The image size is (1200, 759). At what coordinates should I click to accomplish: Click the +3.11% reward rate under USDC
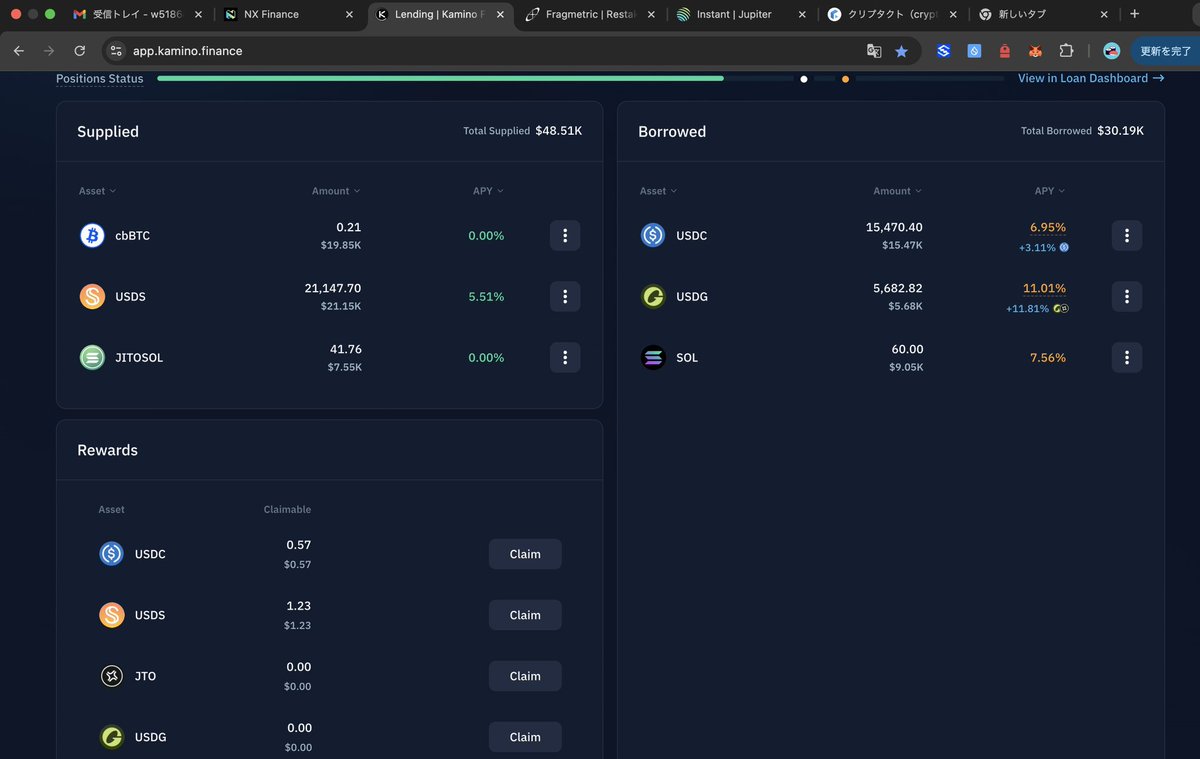click(x=1043, y=247)
